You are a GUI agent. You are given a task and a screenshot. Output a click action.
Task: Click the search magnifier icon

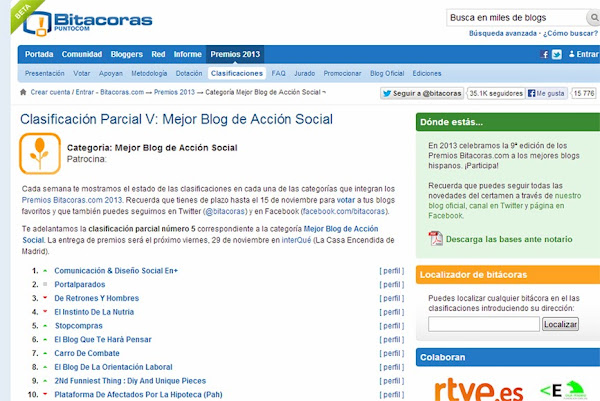pyautogui.click(x=593, y=18)
